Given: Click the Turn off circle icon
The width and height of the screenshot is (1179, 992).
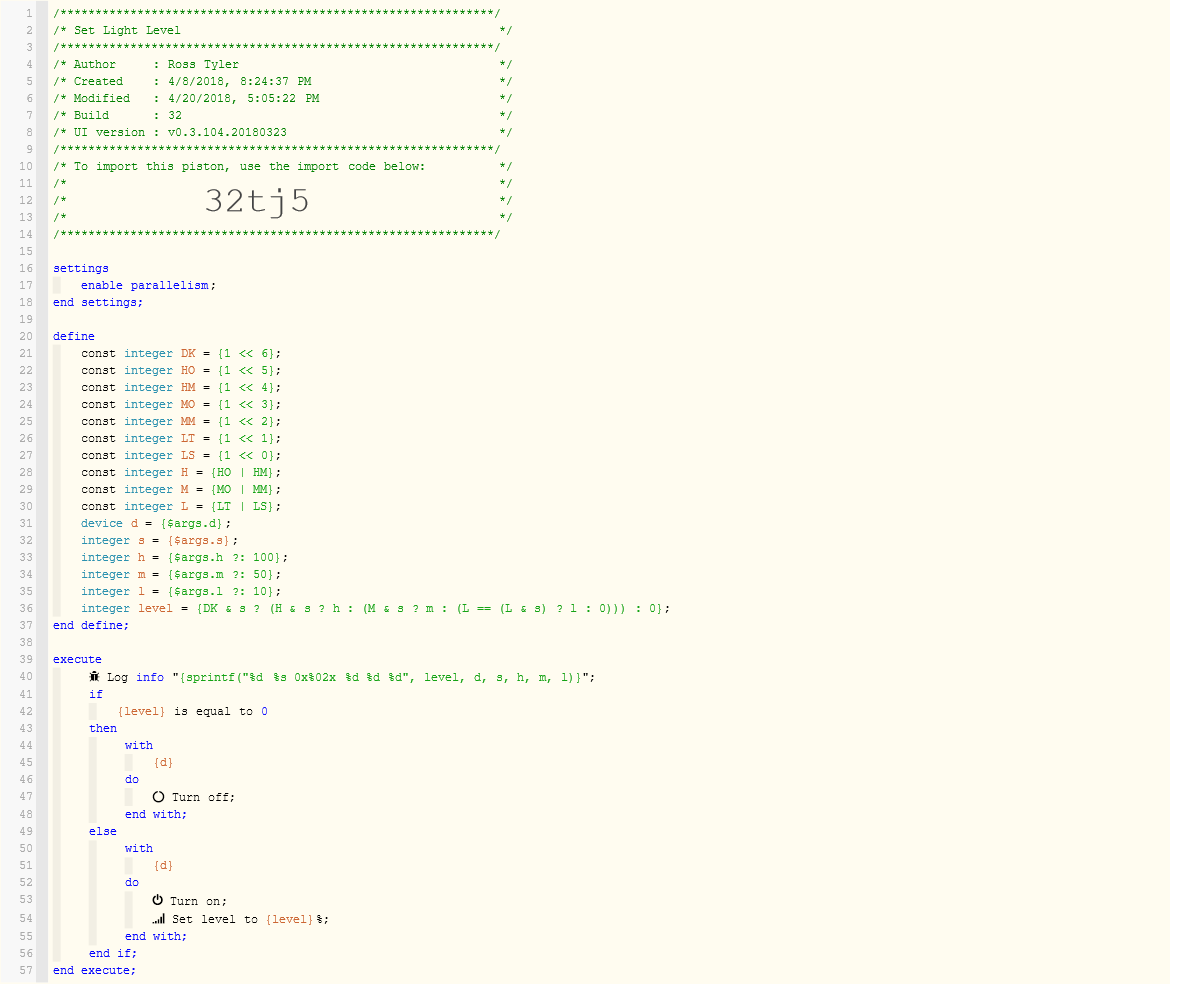Looking at the screenshot, I should (x=158, y=796).
